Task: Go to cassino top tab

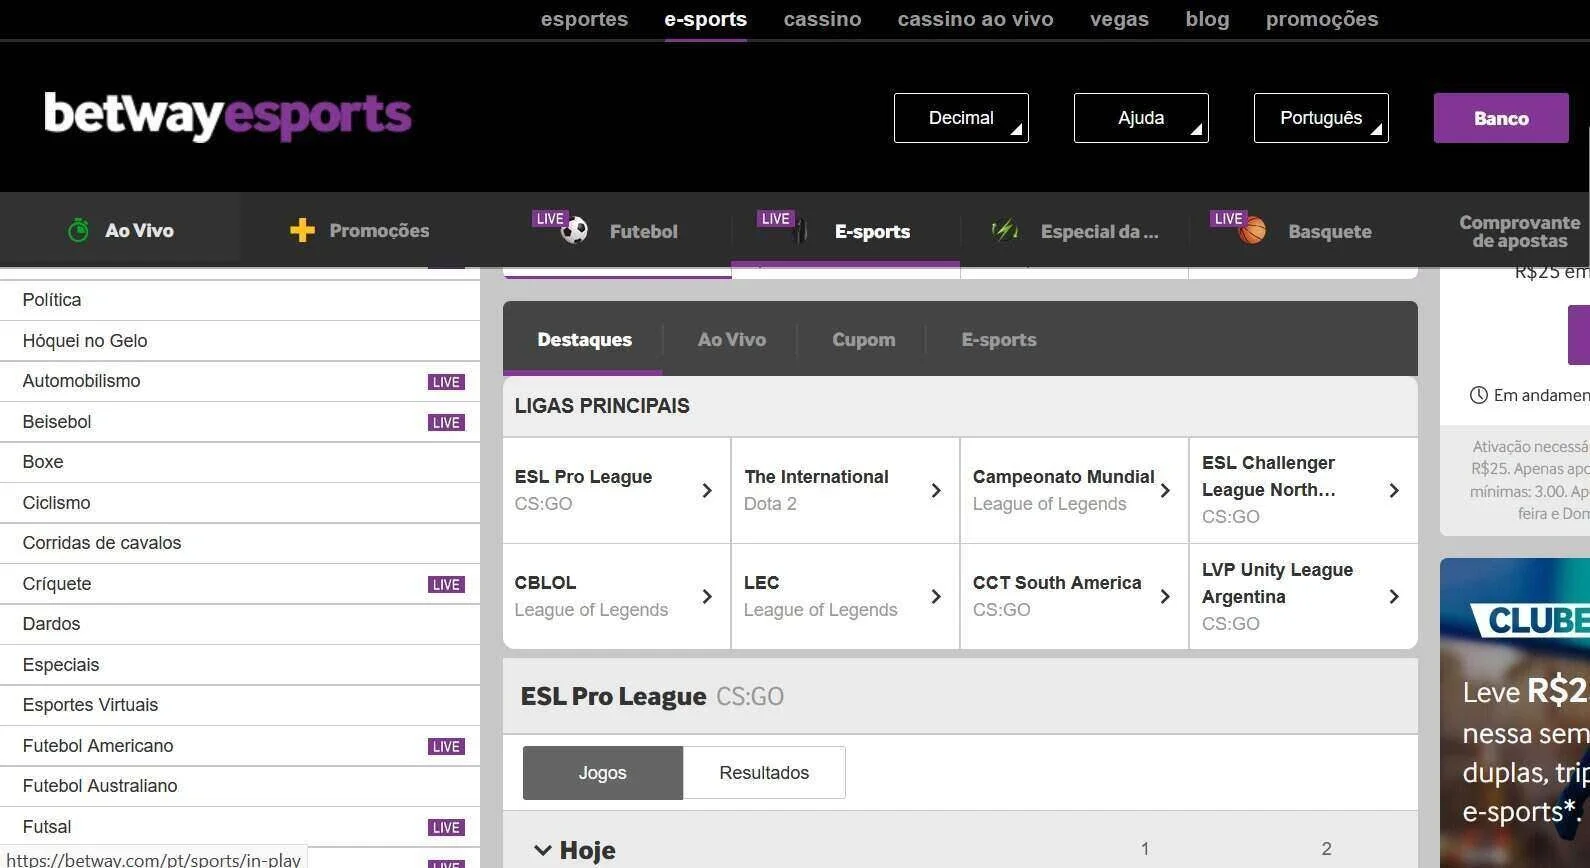Action: pyautogui.click(x=822, y=19)
